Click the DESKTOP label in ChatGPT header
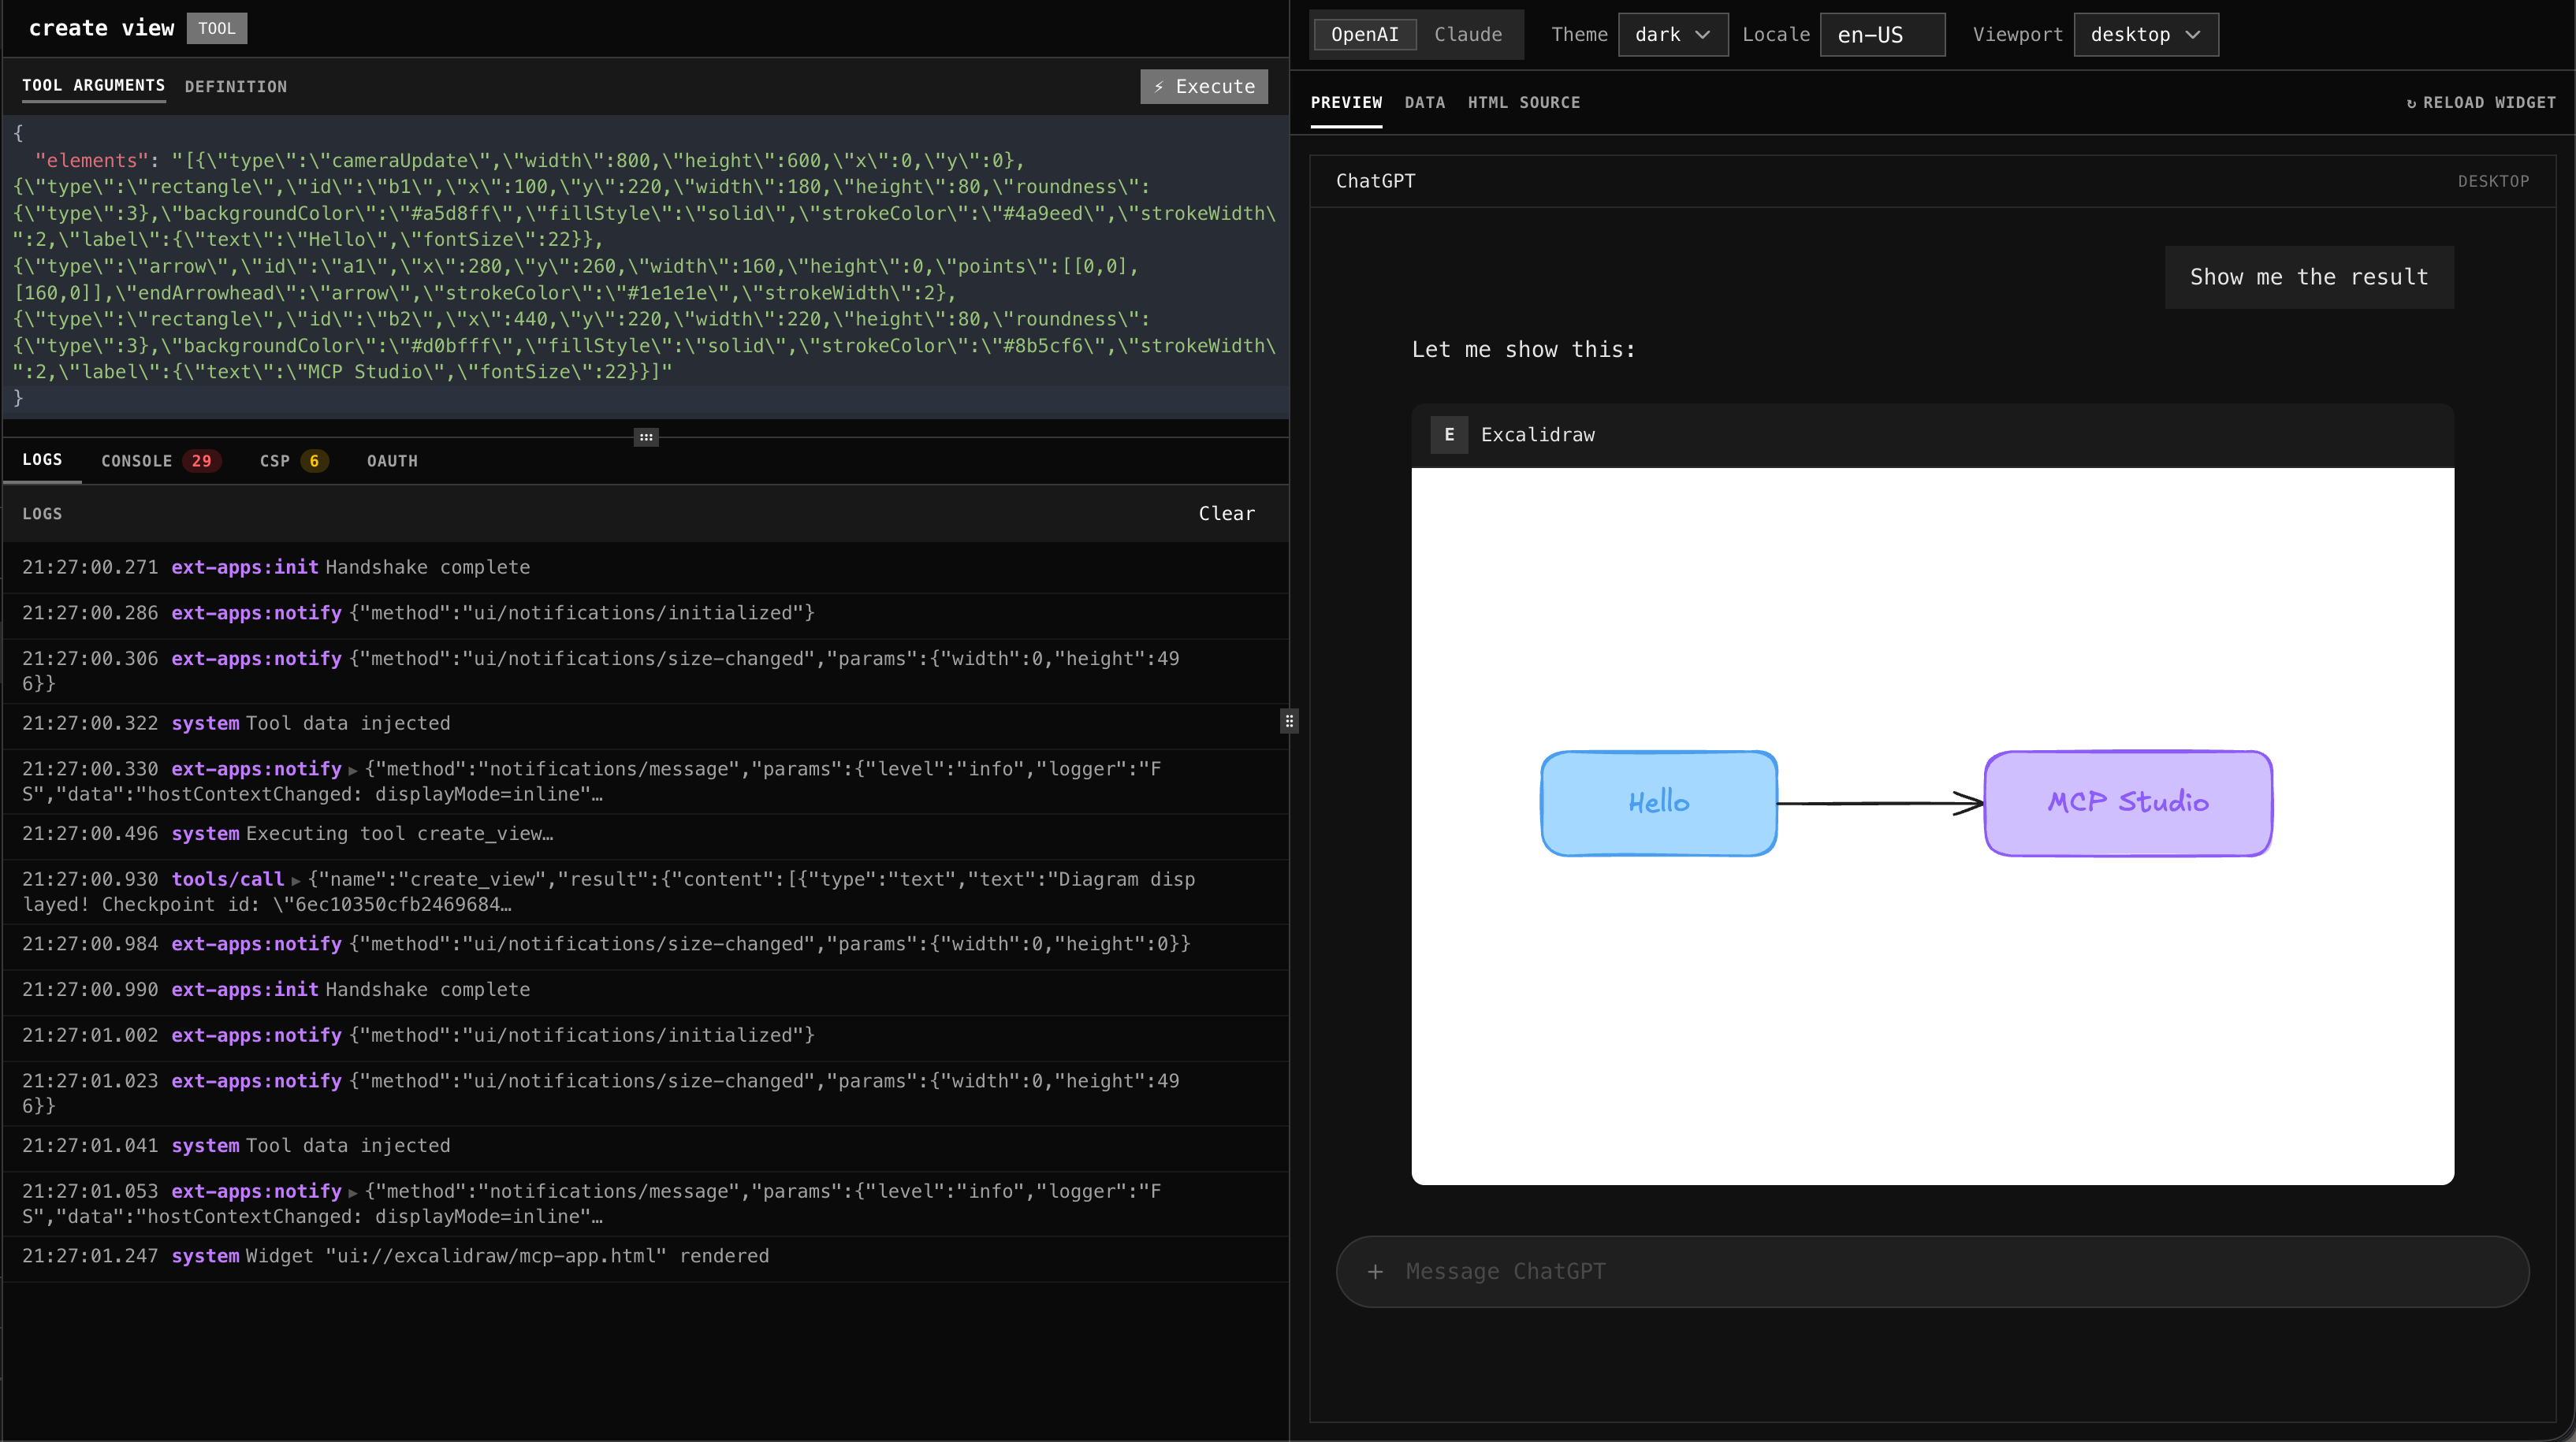This screenshot has width=2576, height=1442. click(x=2493, y=181)
